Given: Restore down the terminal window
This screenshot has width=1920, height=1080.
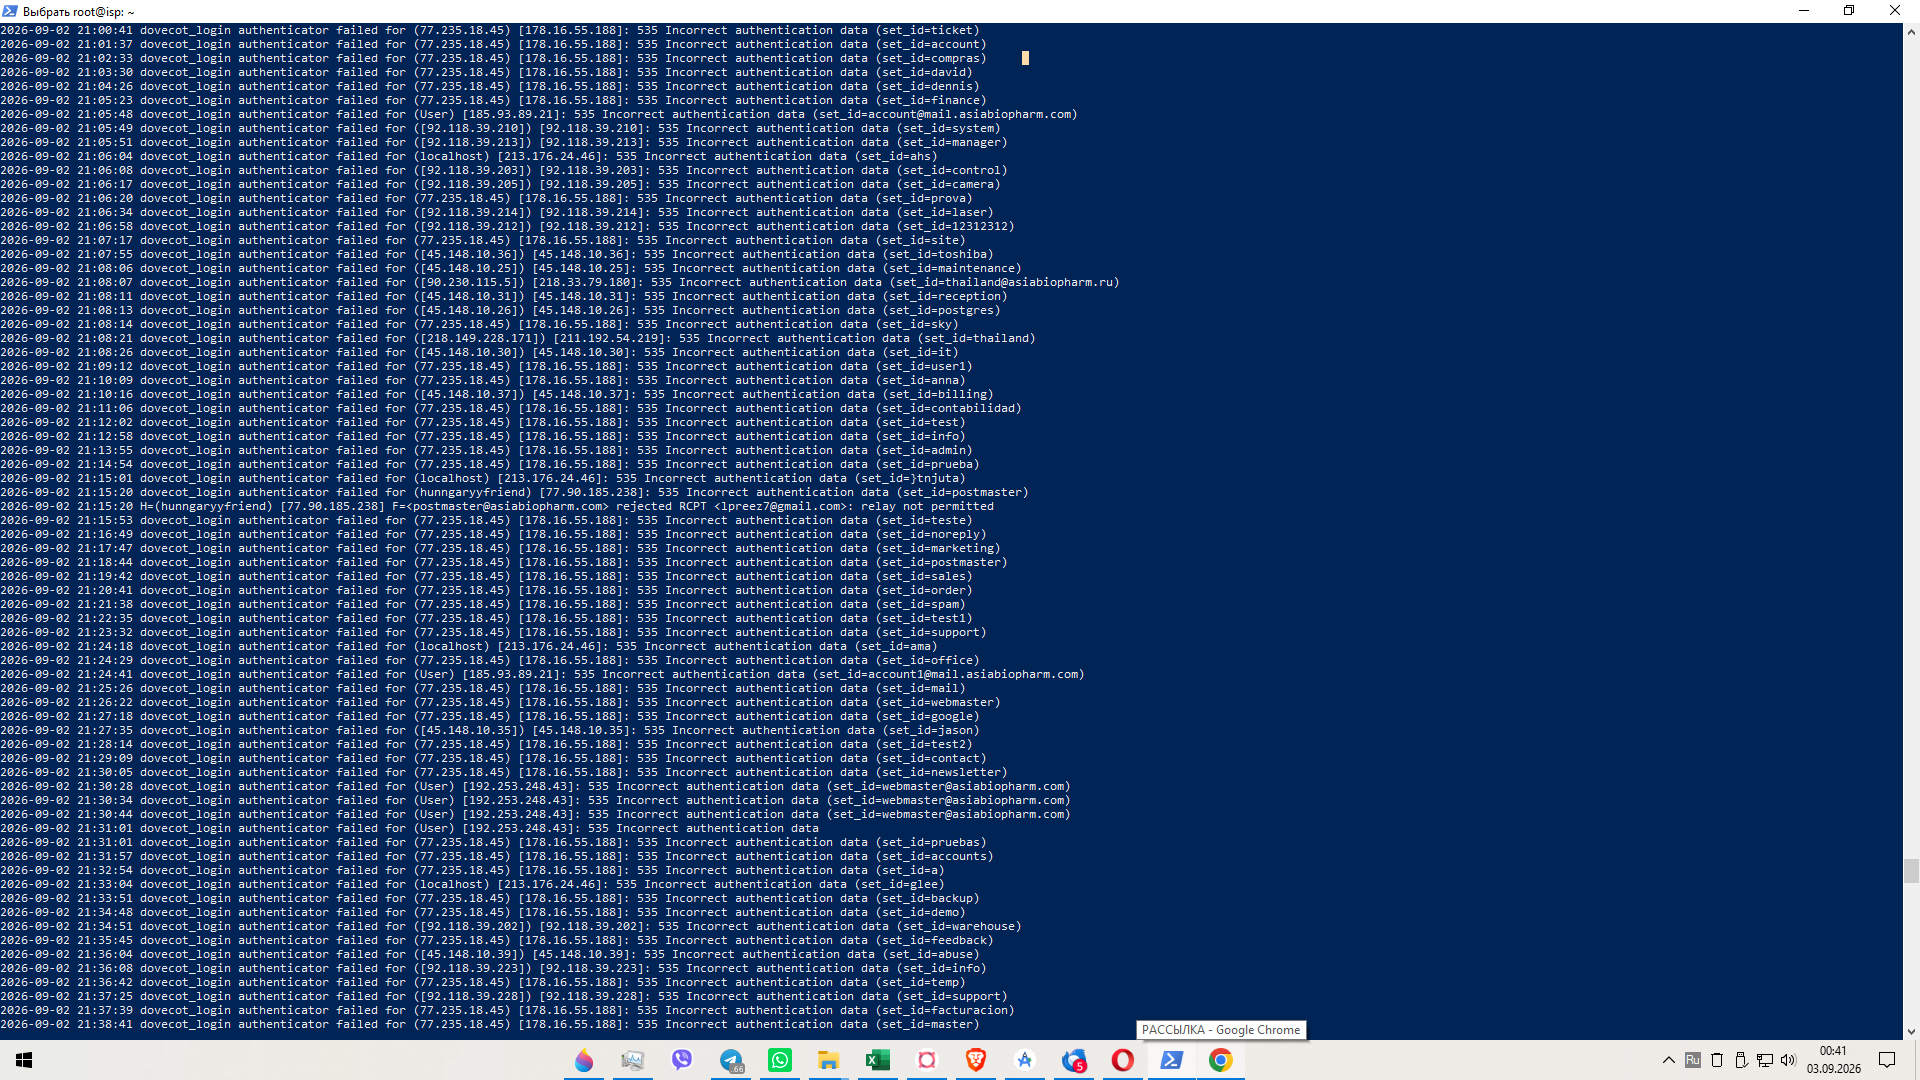Looking at the screenshot, I should pos(1849,11).
